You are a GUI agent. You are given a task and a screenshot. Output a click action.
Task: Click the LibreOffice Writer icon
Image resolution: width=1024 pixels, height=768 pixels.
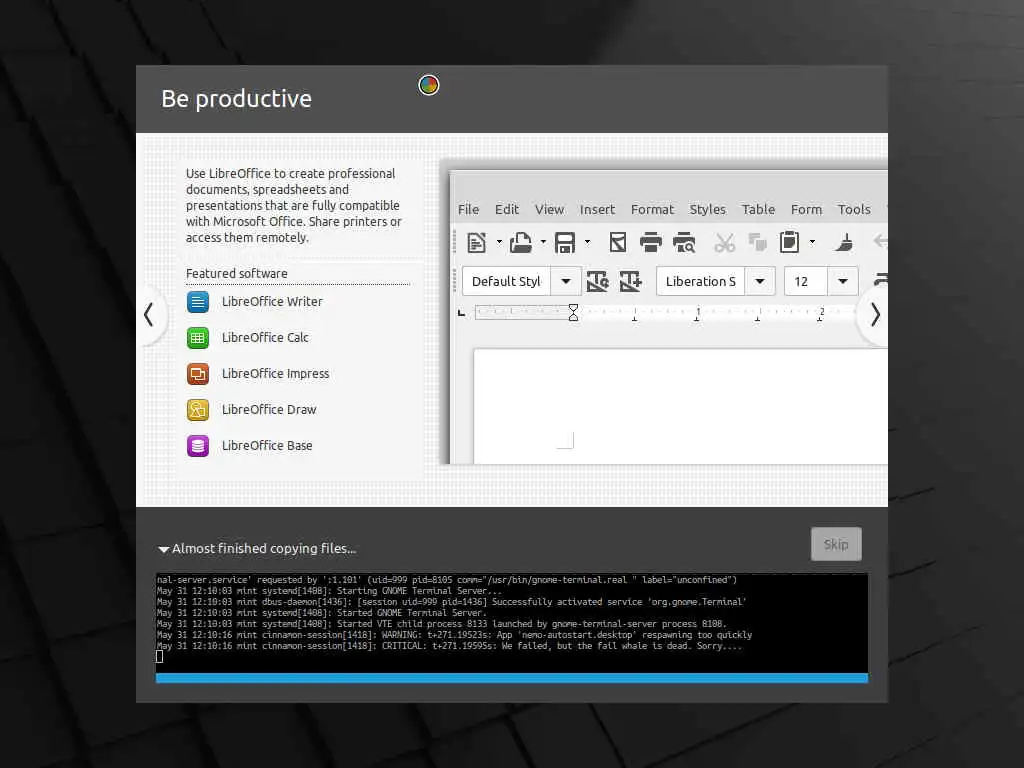coord(198,302)
